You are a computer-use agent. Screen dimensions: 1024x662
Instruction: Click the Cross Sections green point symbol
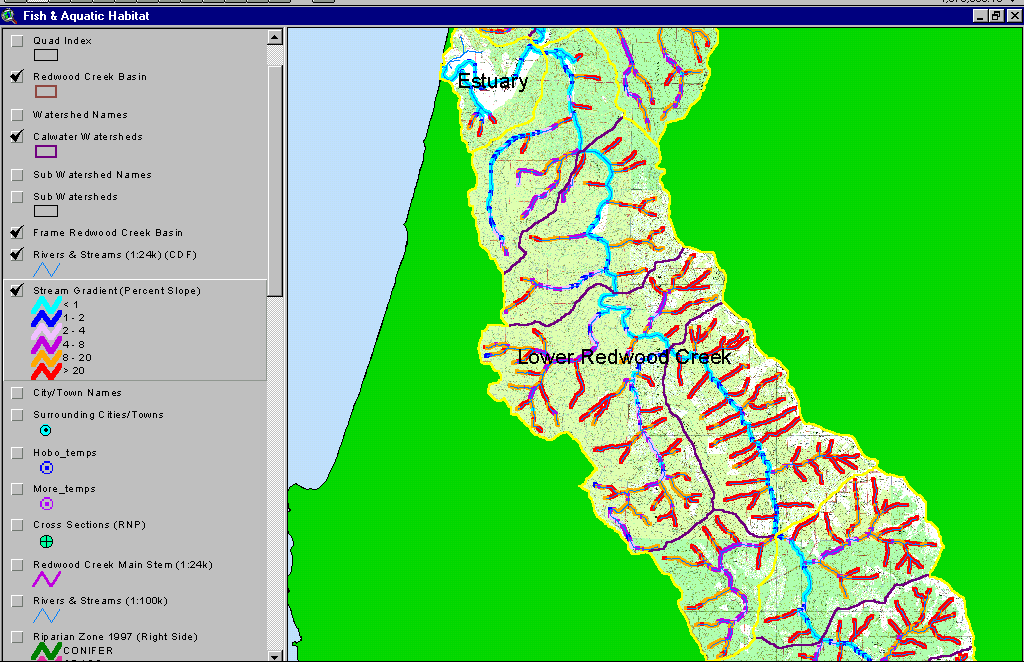(x=46, y=541)
